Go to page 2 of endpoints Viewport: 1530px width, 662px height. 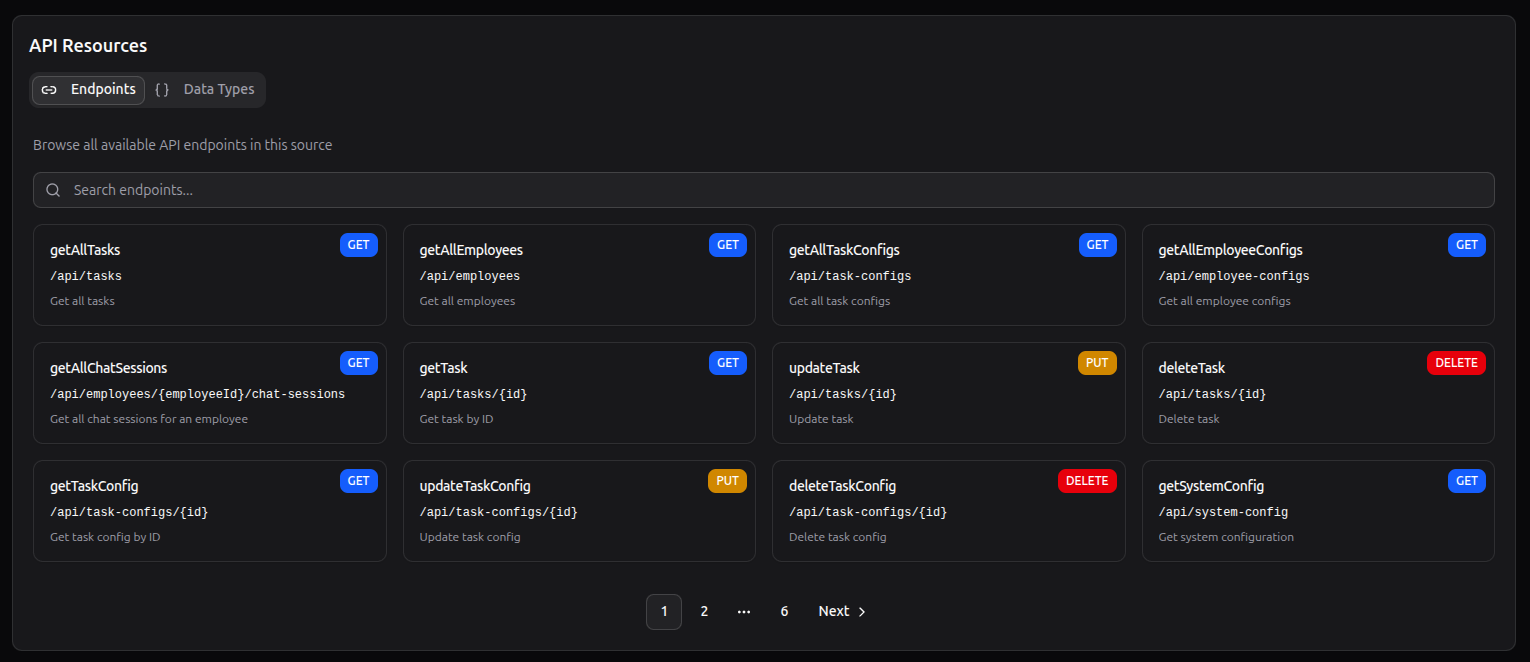[704, 611]
